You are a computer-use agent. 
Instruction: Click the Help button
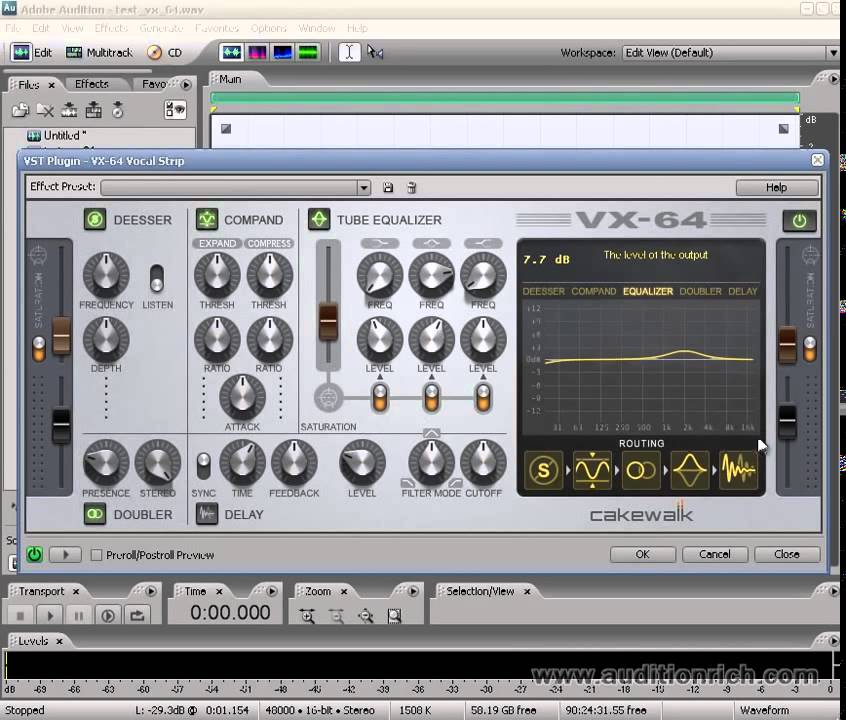[x=777, y=187]
